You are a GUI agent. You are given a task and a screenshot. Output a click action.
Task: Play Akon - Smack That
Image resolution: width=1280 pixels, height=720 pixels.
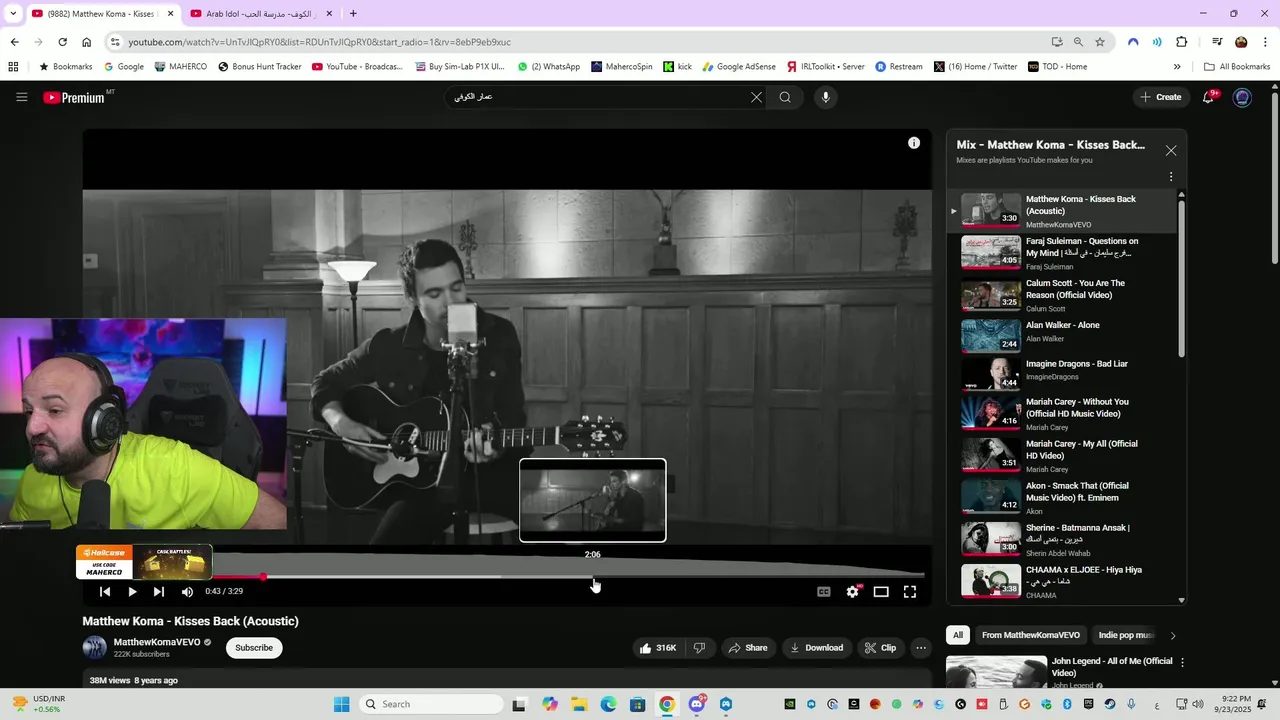click(x=1064, y=497)
